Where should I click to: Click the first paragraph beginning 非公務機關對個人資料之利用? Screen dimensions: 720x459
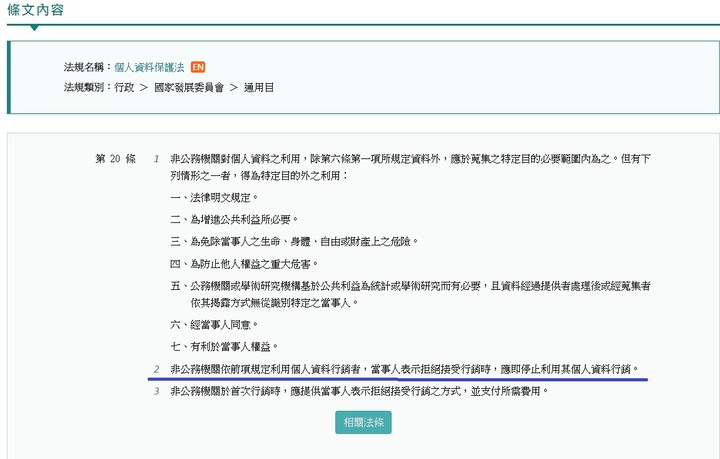[x=411, y=167]
